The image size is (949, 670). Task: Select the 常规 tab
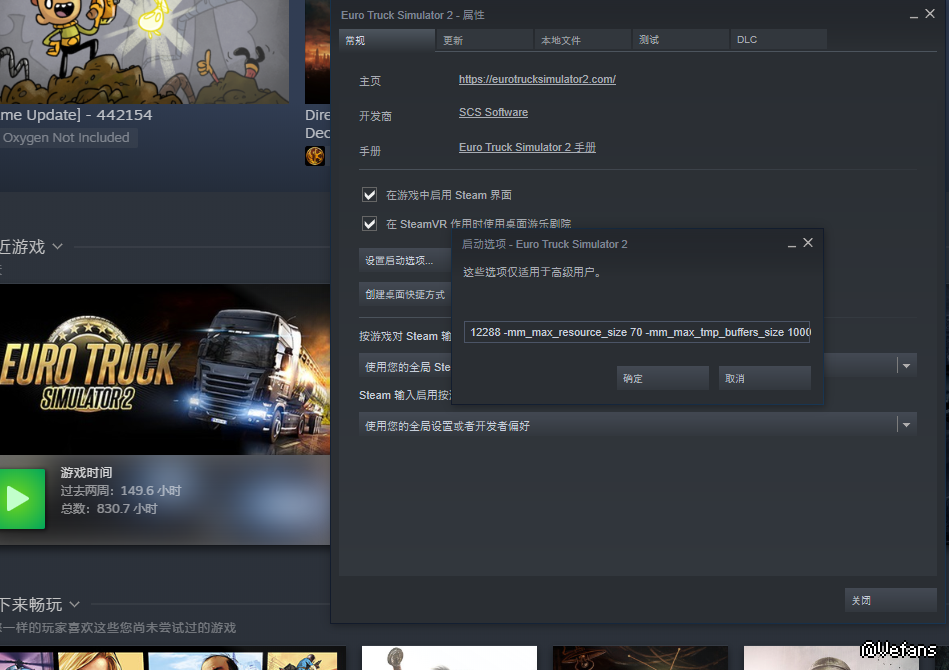pyautogui.click(x=387, y=40)
